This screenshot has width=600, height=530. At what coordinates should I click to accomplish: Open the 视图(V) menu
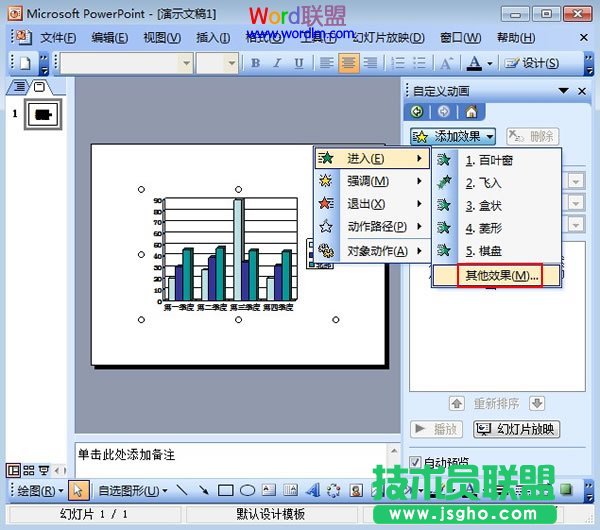pos(162,38)
